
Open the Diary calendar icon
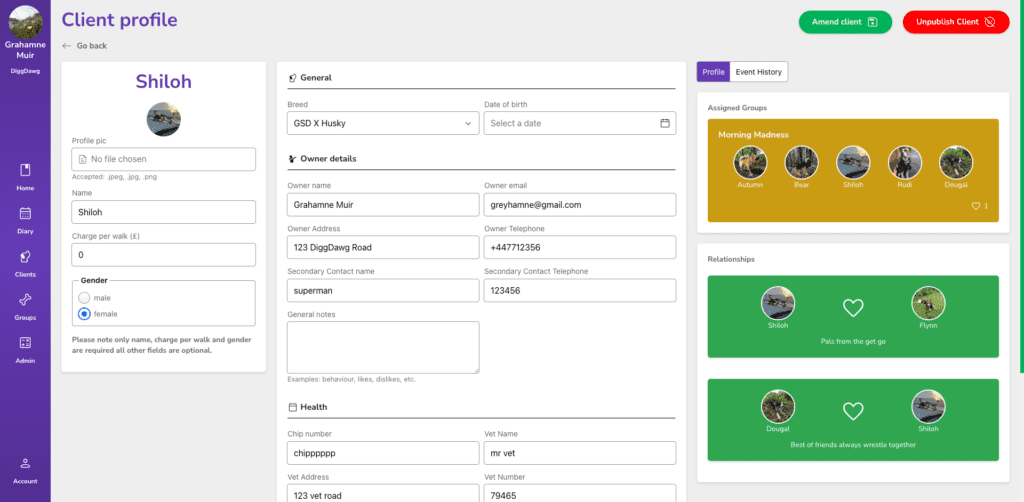[x=25, y=213]
